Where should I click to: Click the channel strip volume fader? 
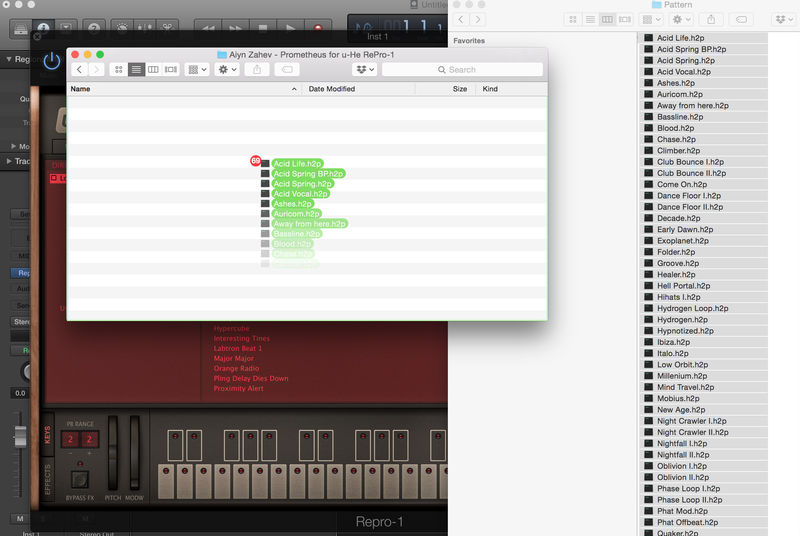coord(20,437)
